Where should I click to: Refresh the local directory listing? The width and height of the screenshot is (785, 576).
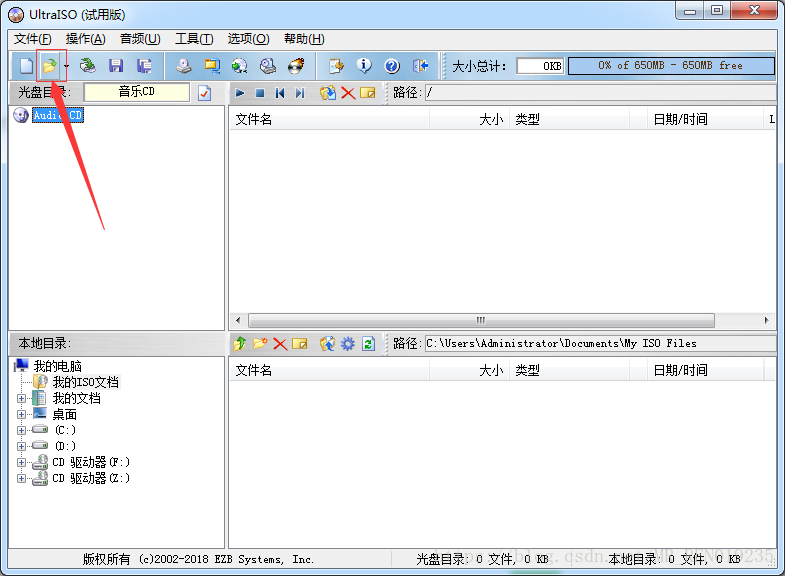click(368, 344)
